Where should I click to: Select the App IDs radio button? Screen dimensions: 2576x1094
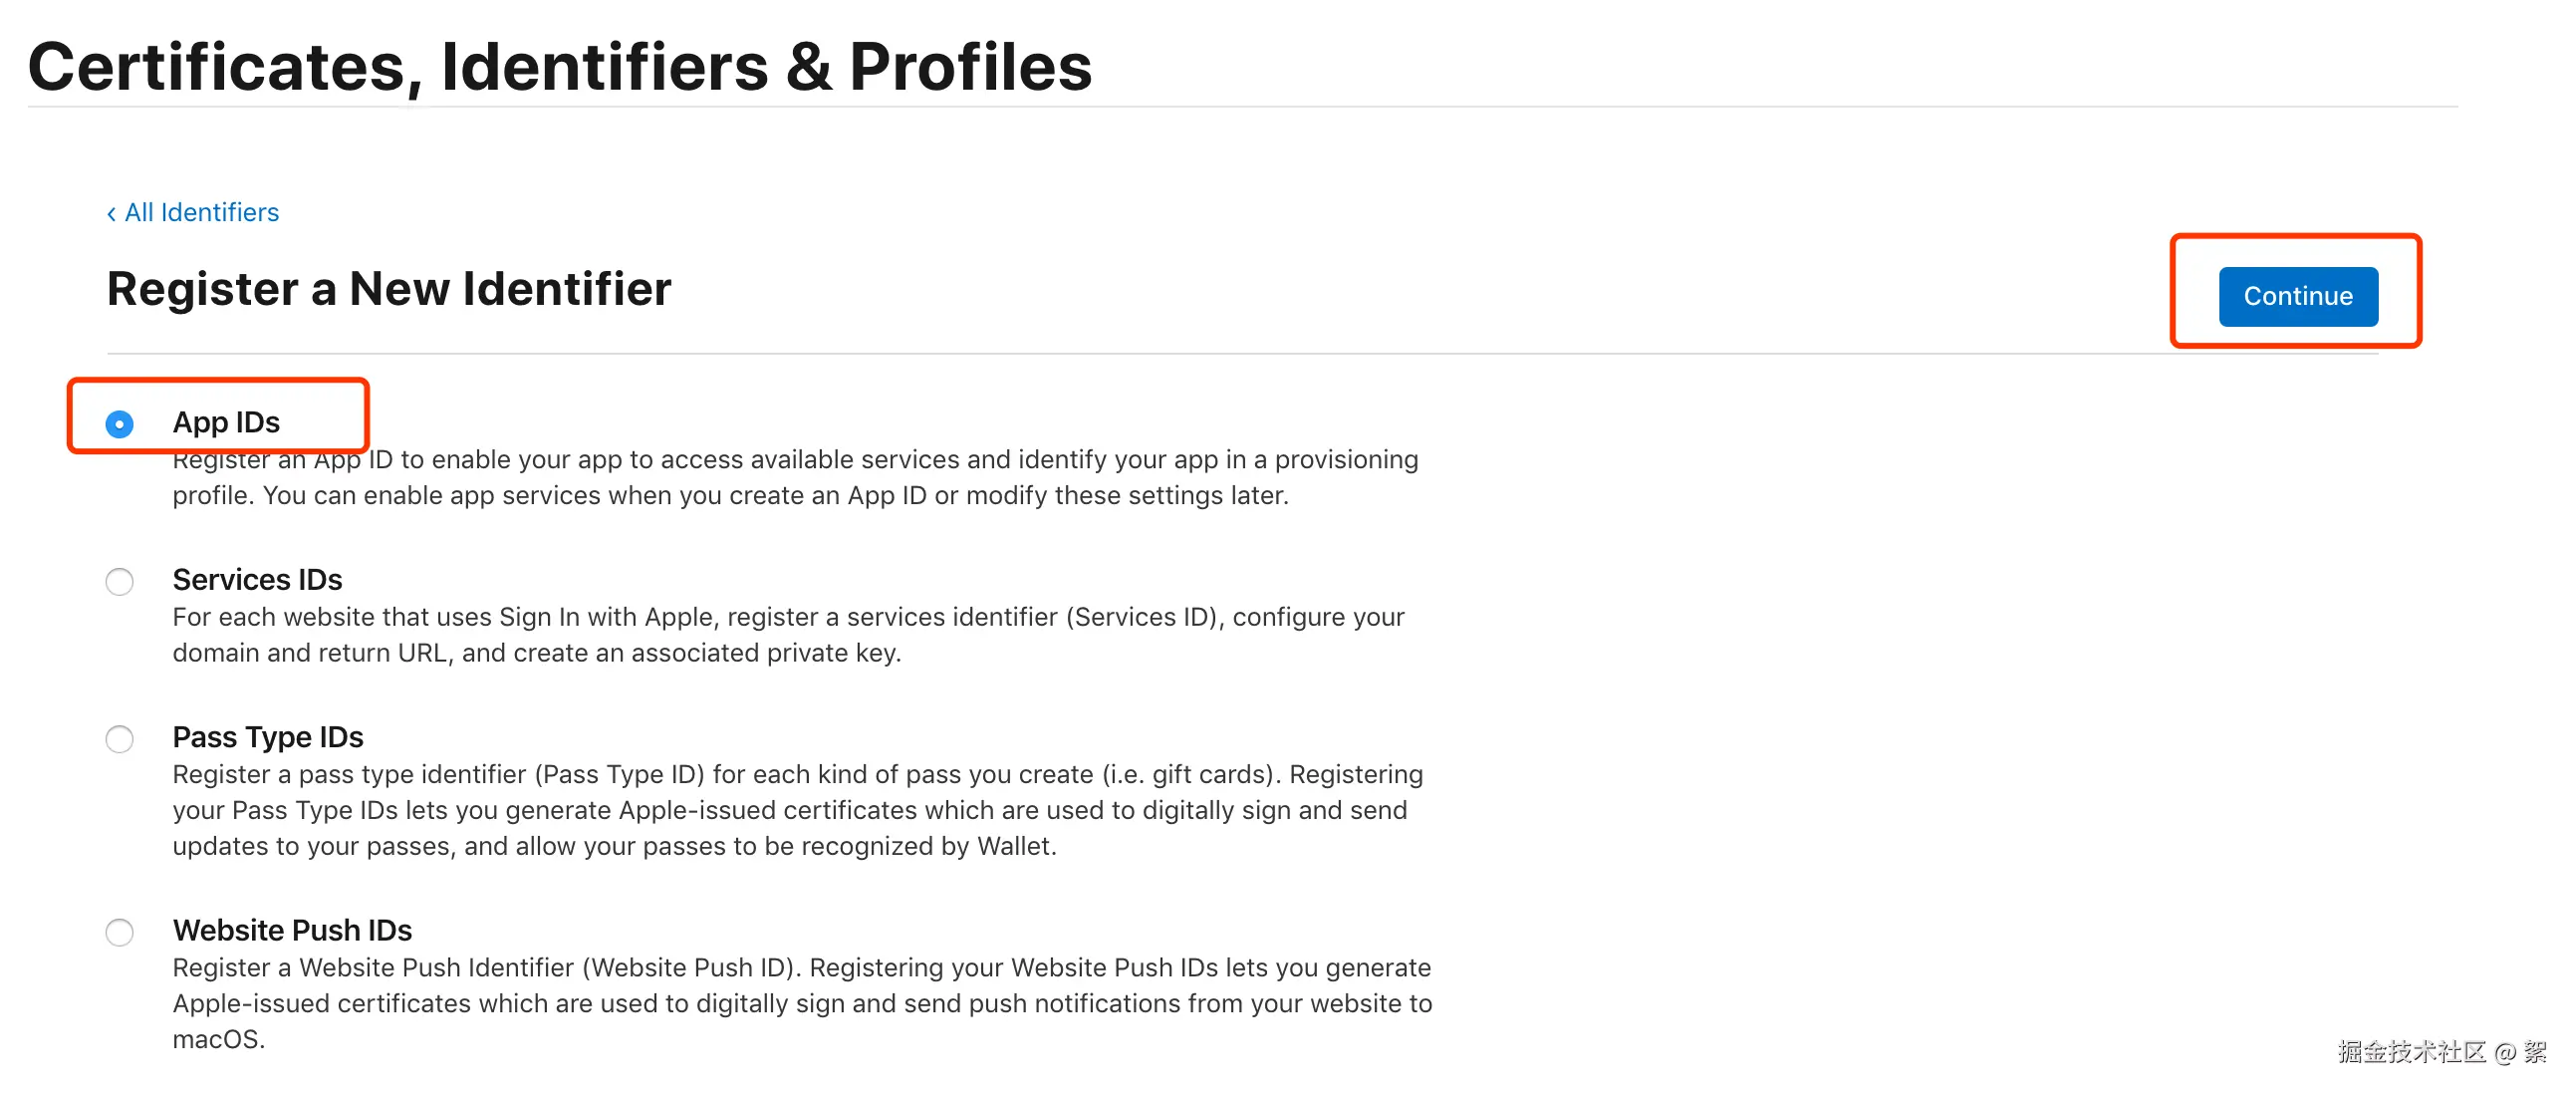tap(120, 424)
